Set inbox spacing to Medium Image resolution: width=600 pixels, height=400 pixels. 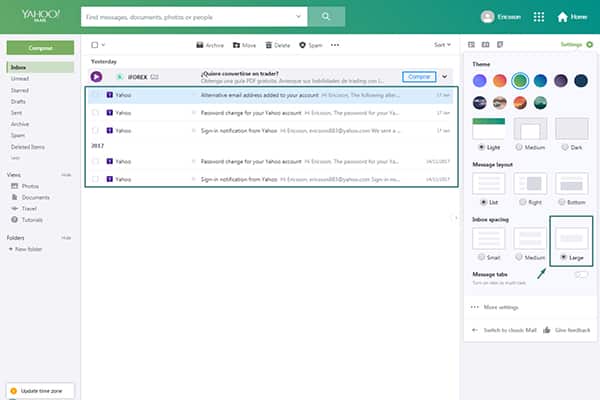(519, 257)
